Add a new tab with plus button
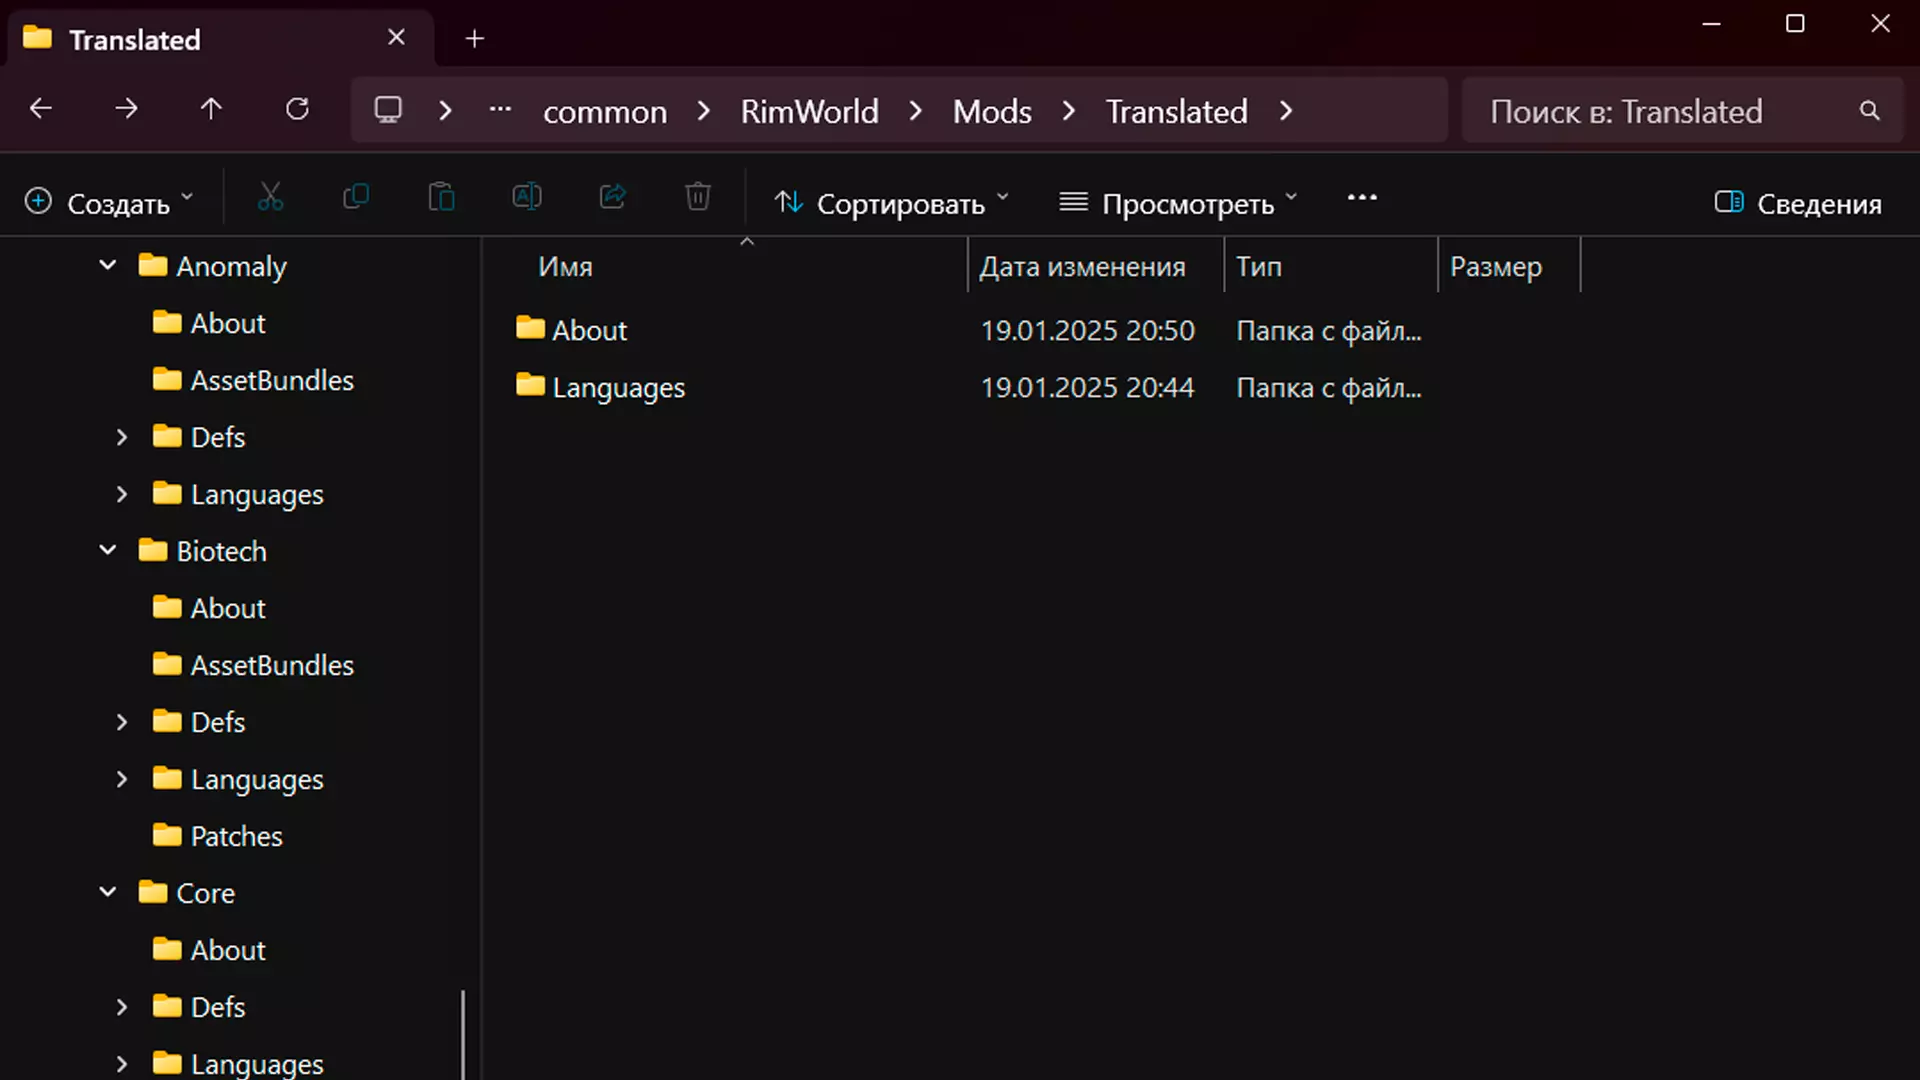1920x1080 pixels. pyautogui.click(x=475, y=39)
